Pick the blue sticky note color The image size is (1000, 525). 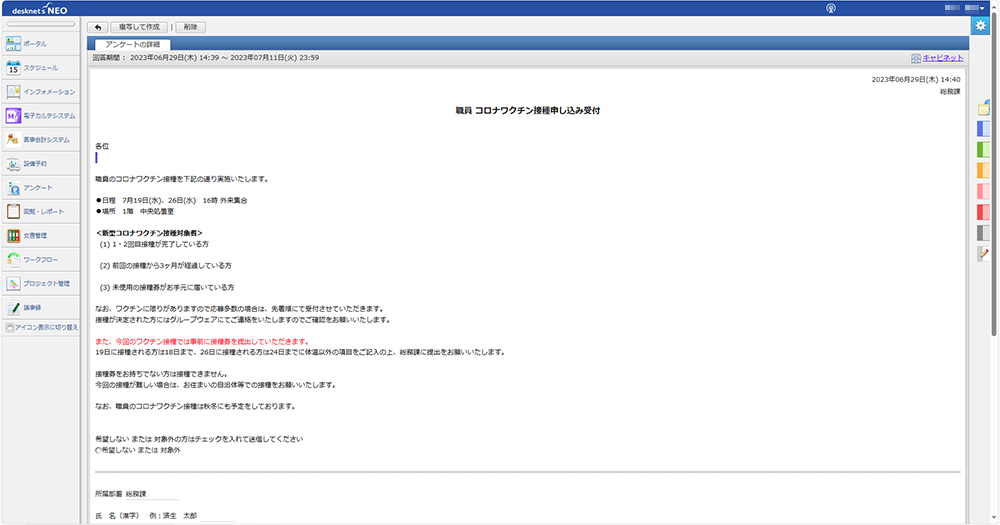(x=984, y=128)
